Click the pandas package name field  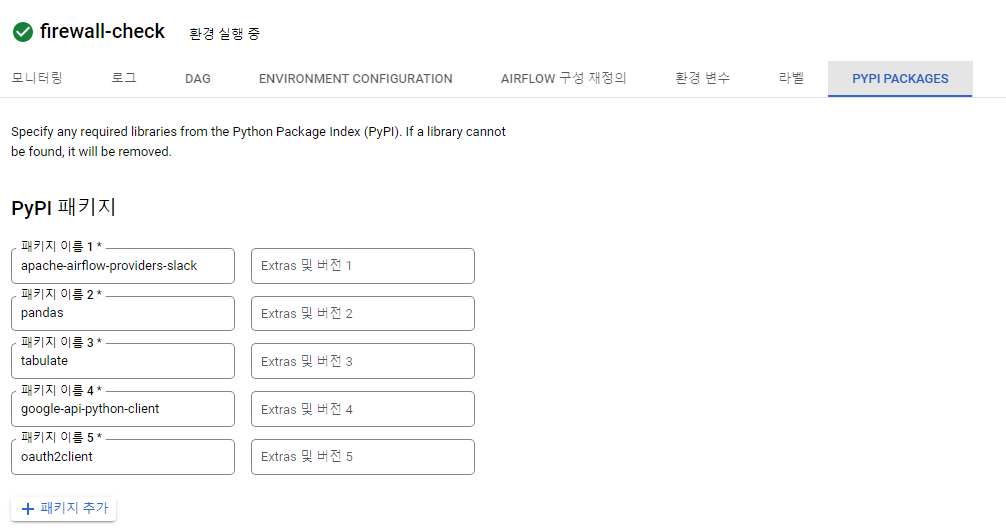point(123,314)
